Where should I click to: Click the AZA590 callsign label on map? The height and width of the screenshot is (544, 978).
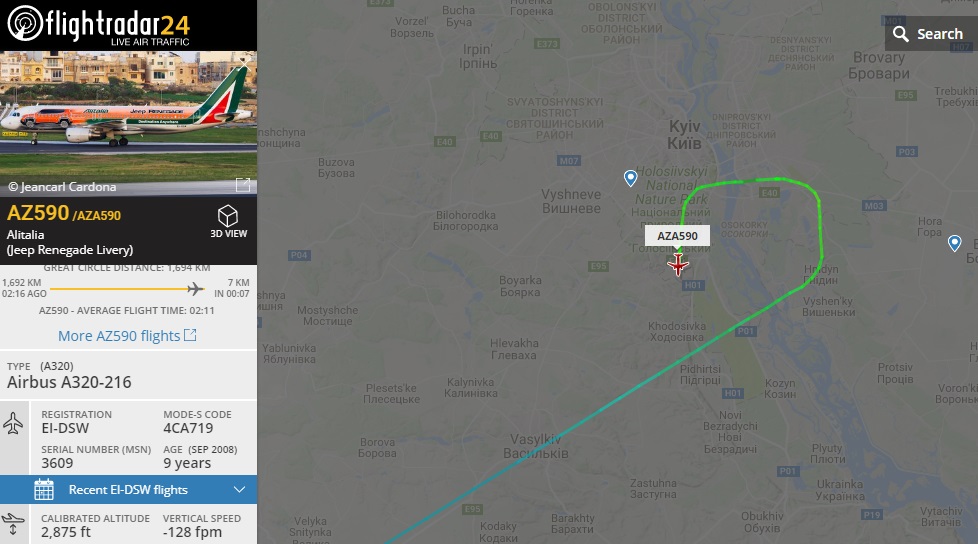pyautogui.click(x=677, y=236)
